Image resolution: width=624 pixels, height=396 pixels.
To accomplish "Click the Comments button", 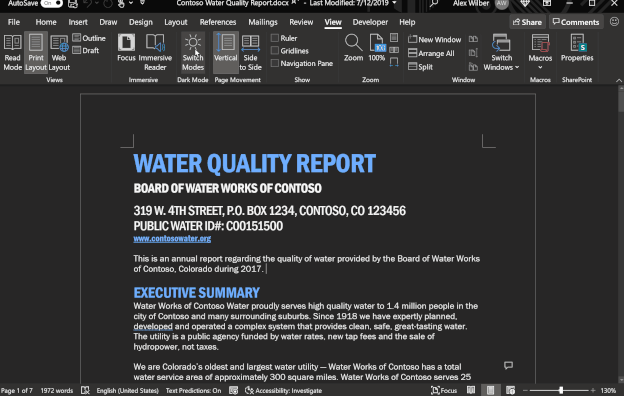I will [x=576, y=22].
